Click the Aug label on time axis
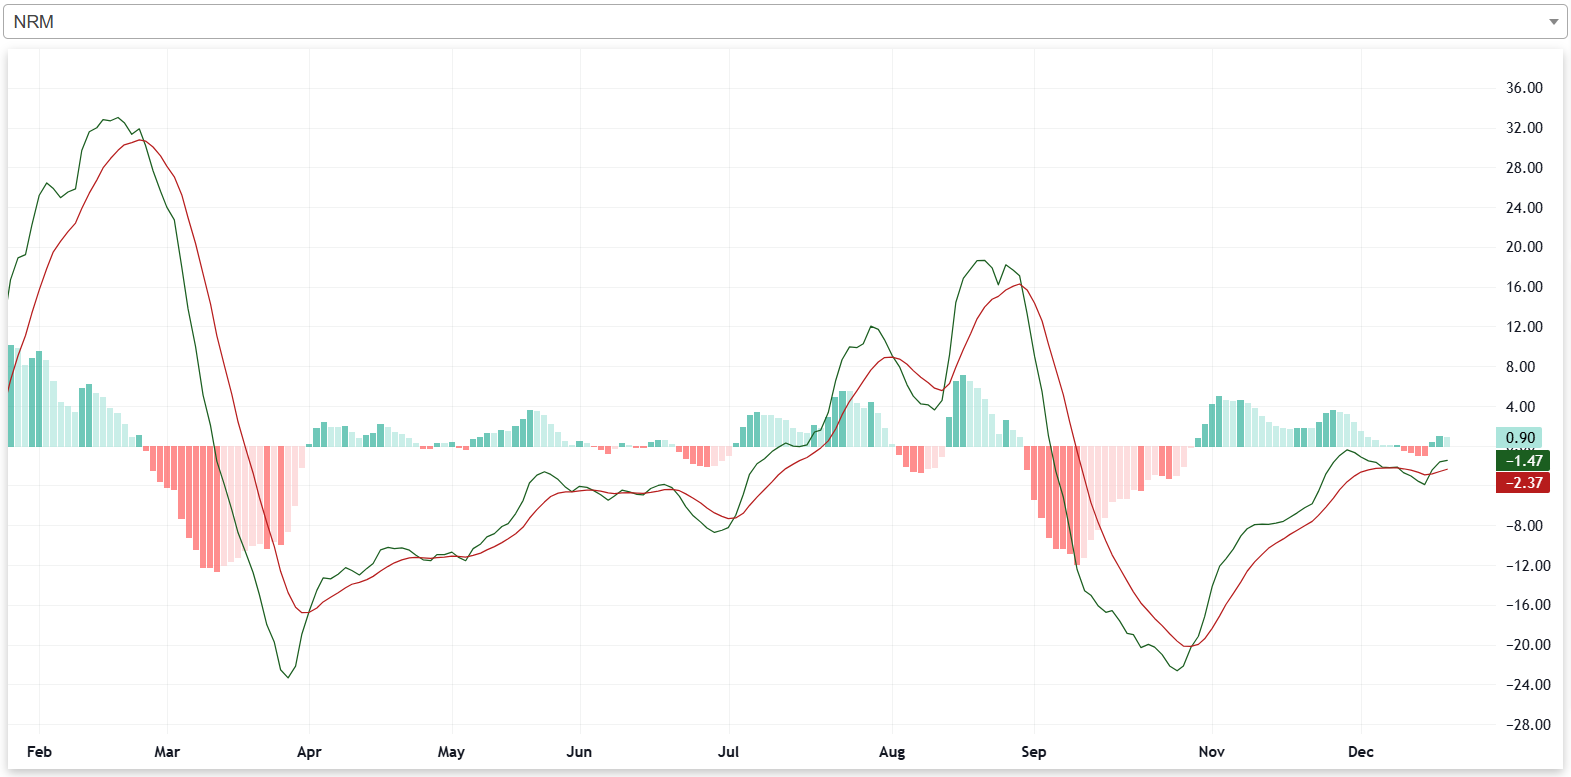Screen dimensions: 1571x777 point(891,752)
